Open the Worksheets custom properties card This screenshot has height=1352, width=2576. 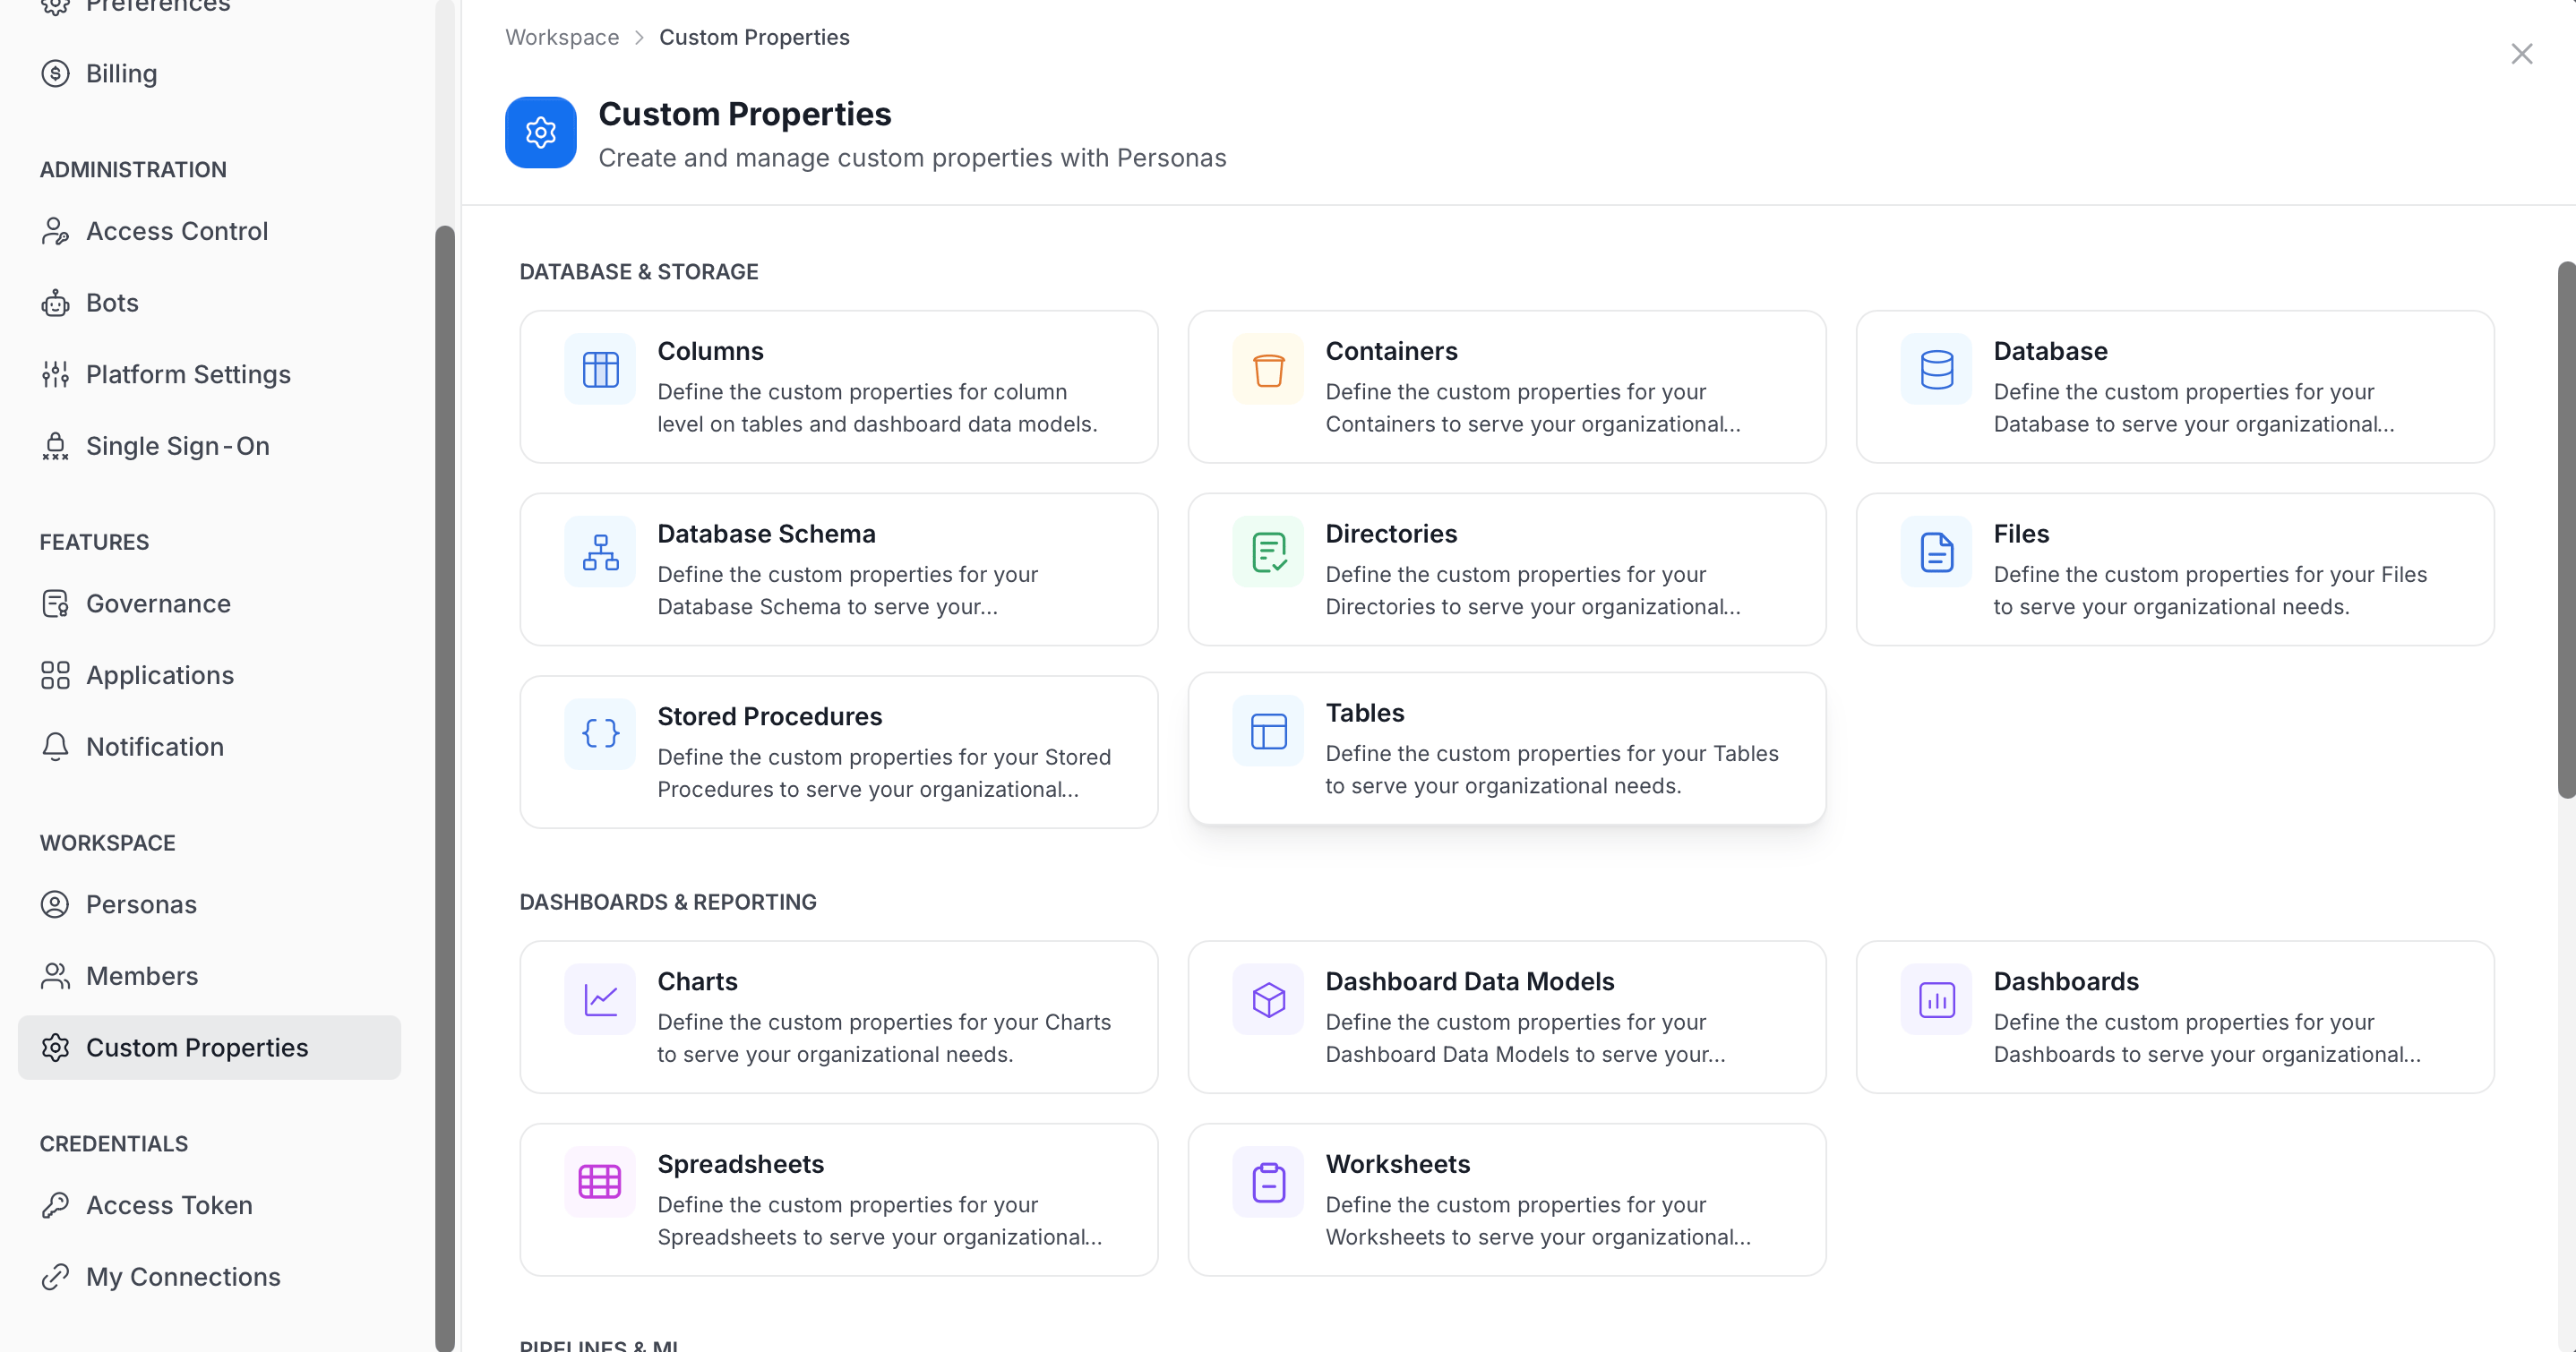[x=1507, y=1200]
